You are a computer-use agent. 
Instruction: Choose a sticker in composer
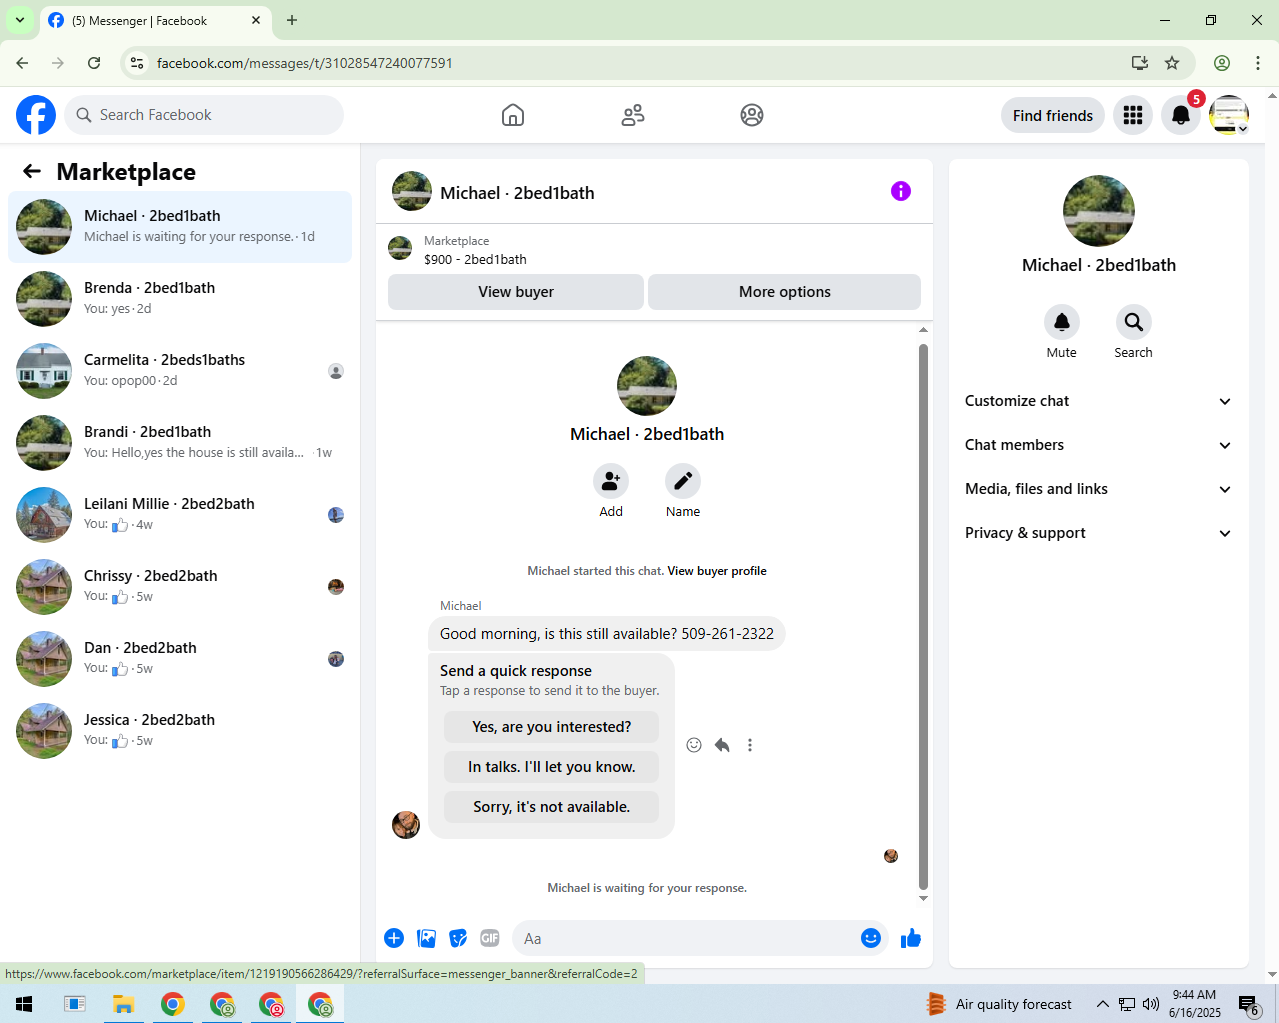tap(459, 938)
